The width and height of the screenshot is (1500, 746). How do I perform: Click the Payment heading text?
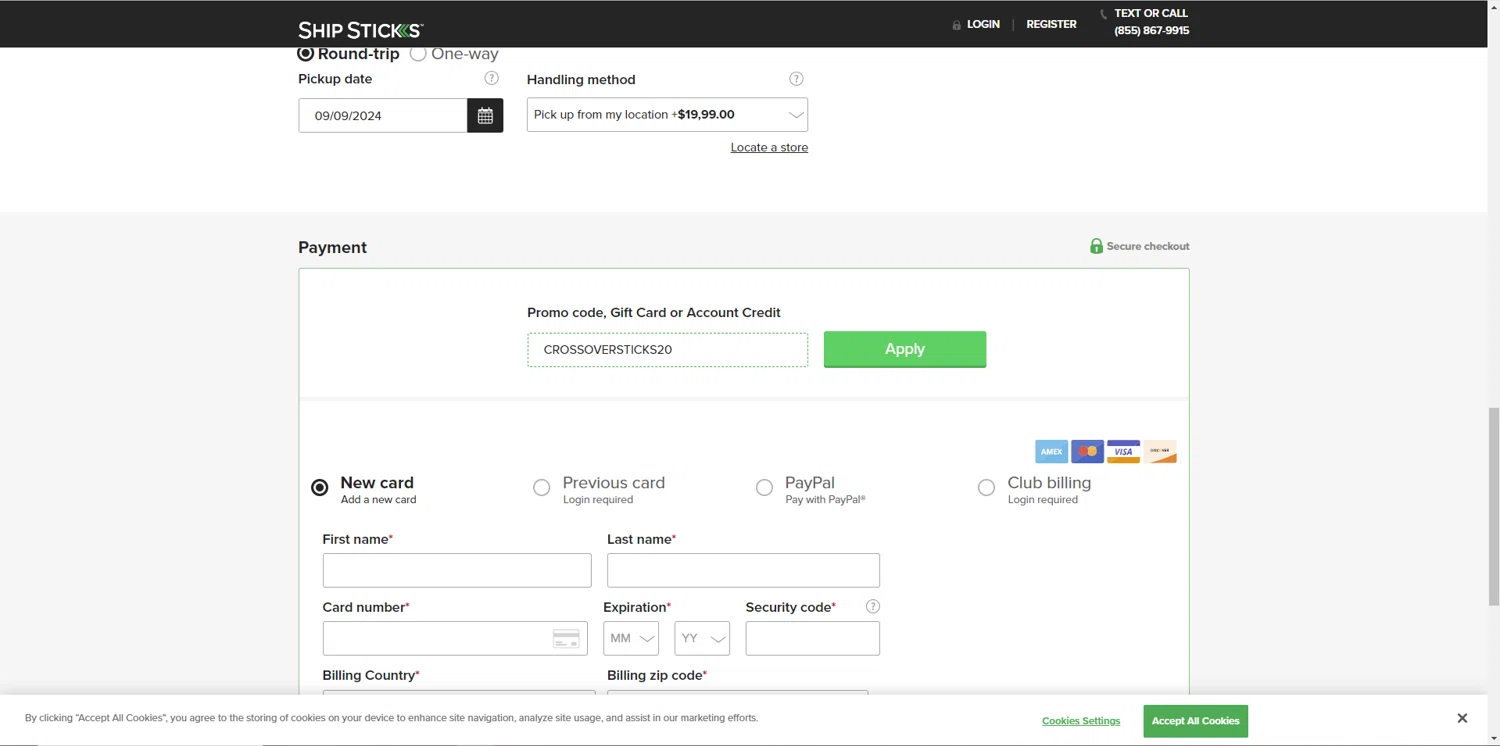click(x=332, y=248)
